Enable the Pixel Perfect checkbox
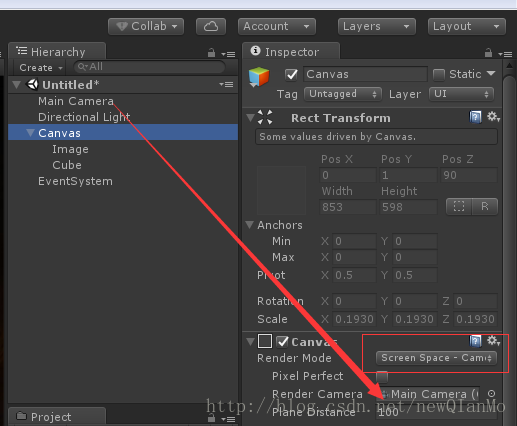This screenshot has width=517, height=426. tap(382, 376)
